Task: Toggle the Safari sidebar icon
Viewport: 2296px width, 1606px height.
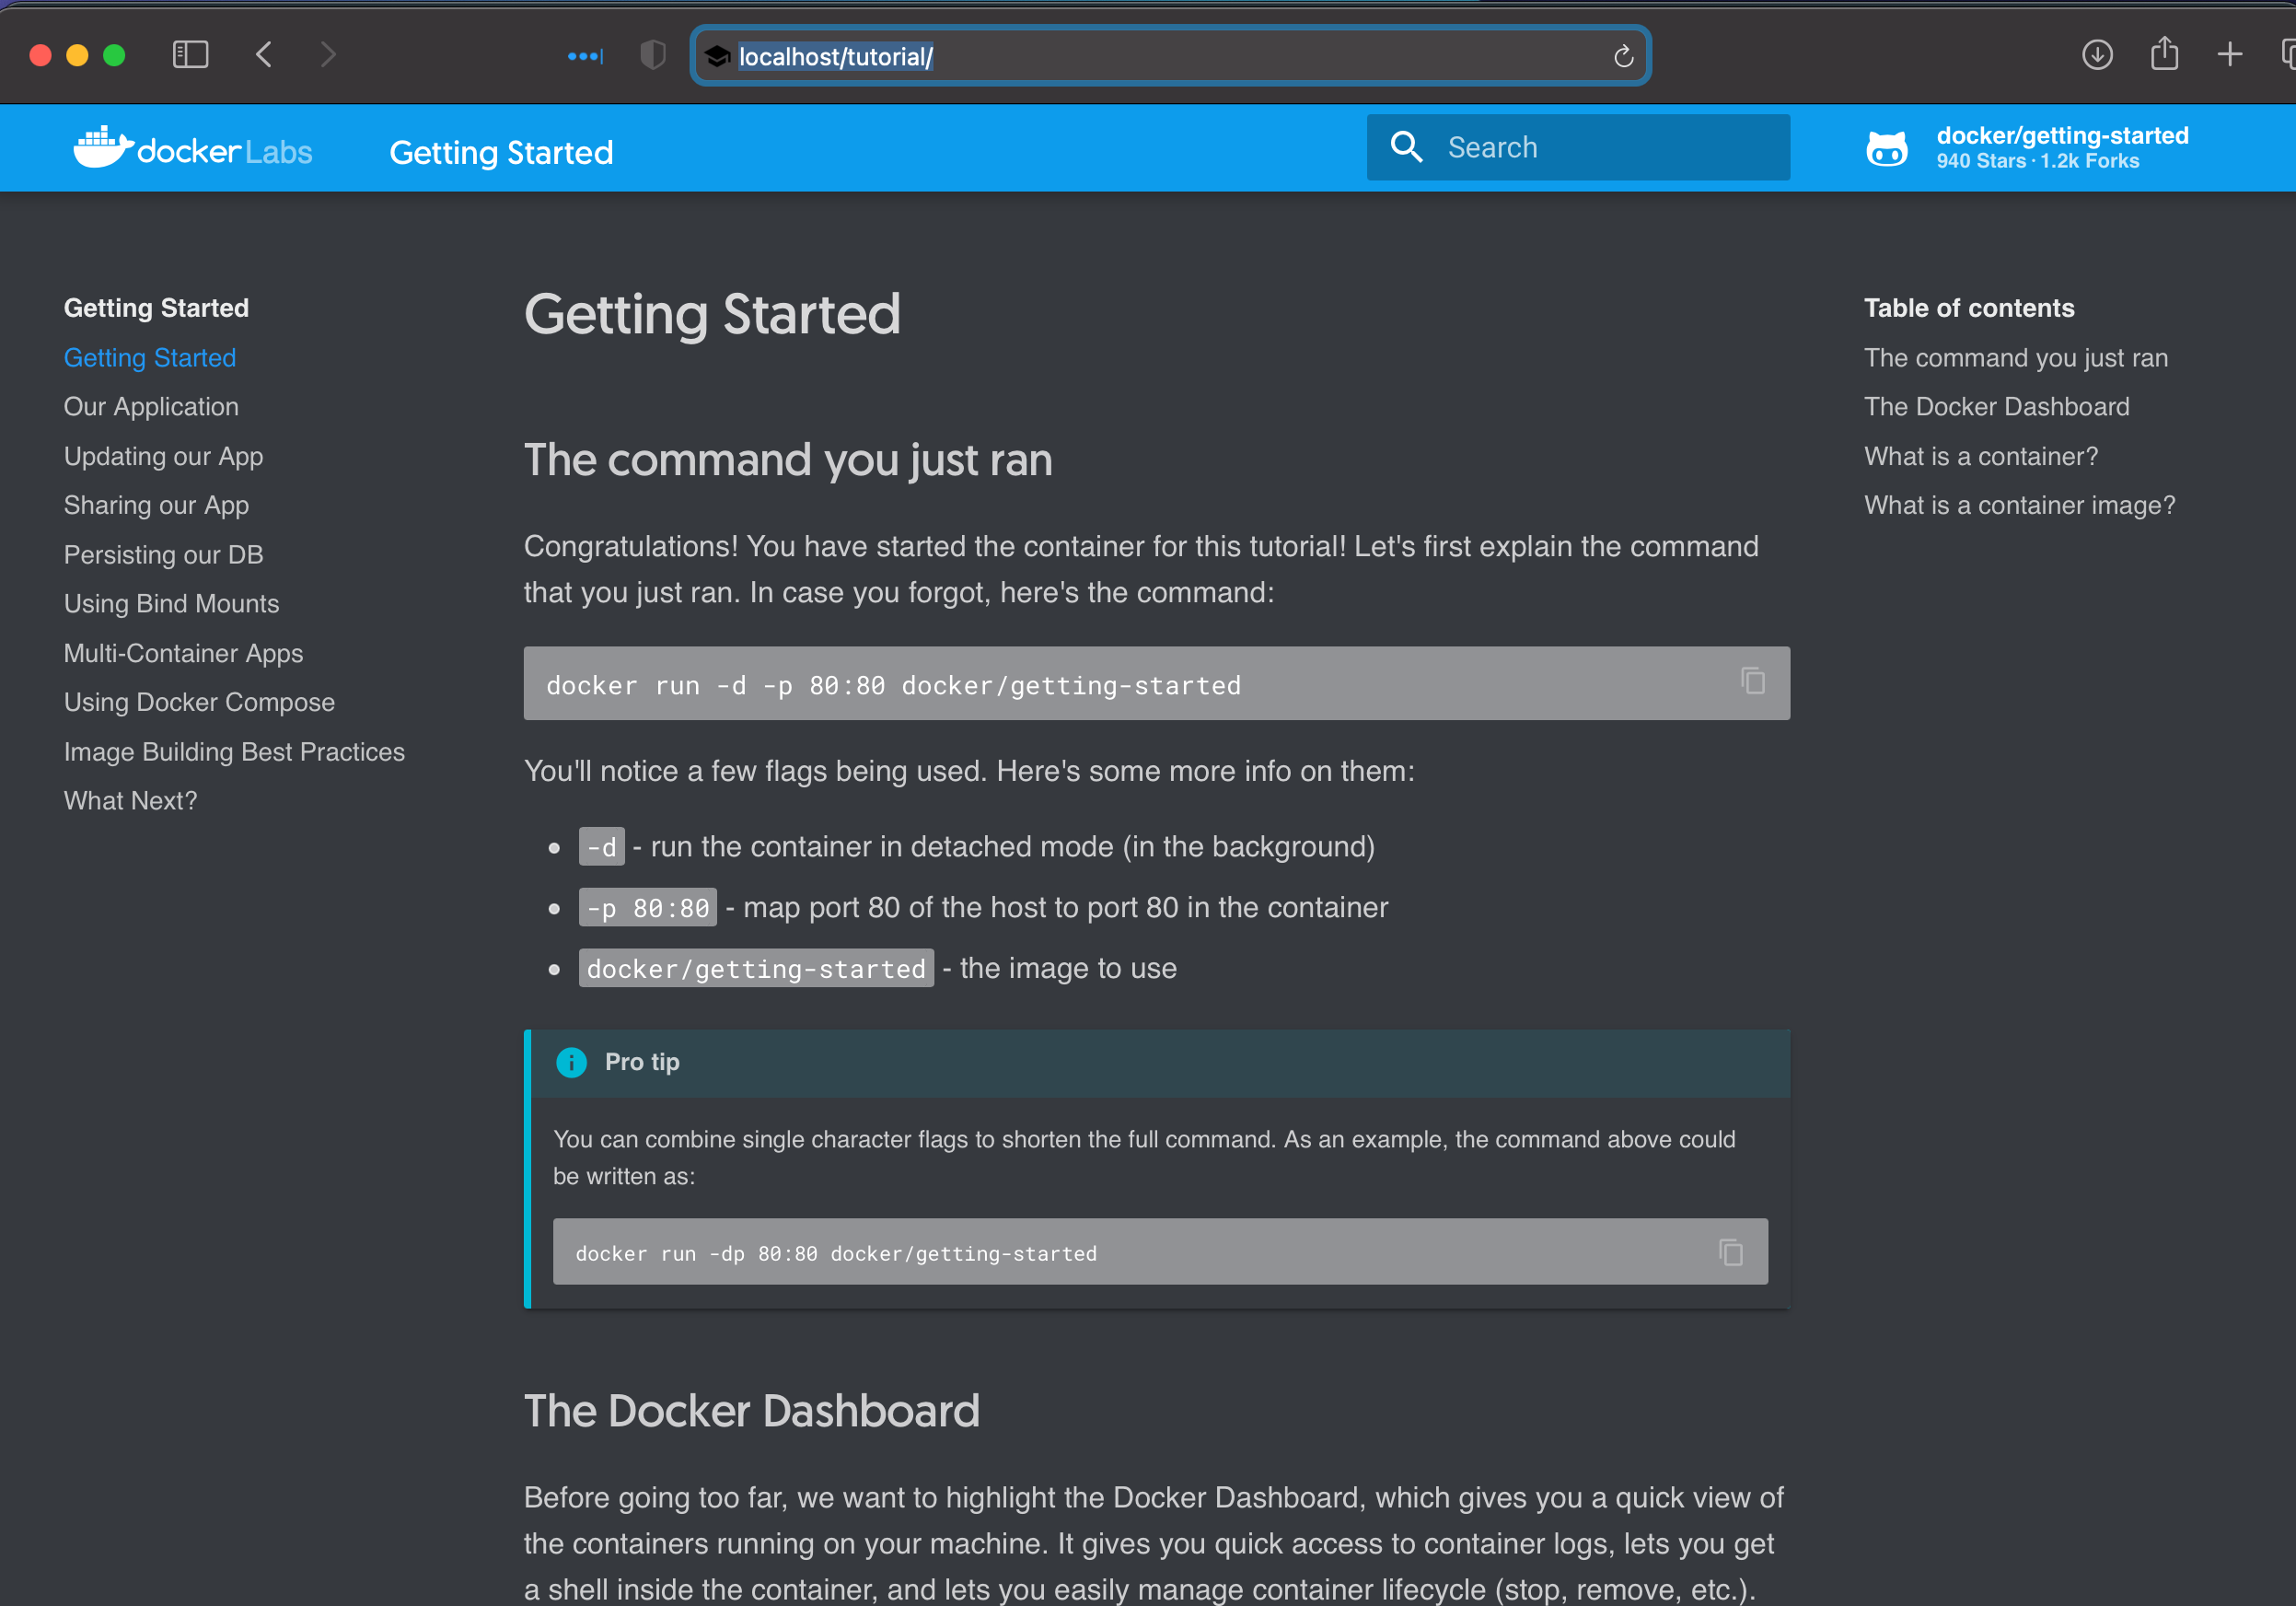Action: [x=190, y=54]
